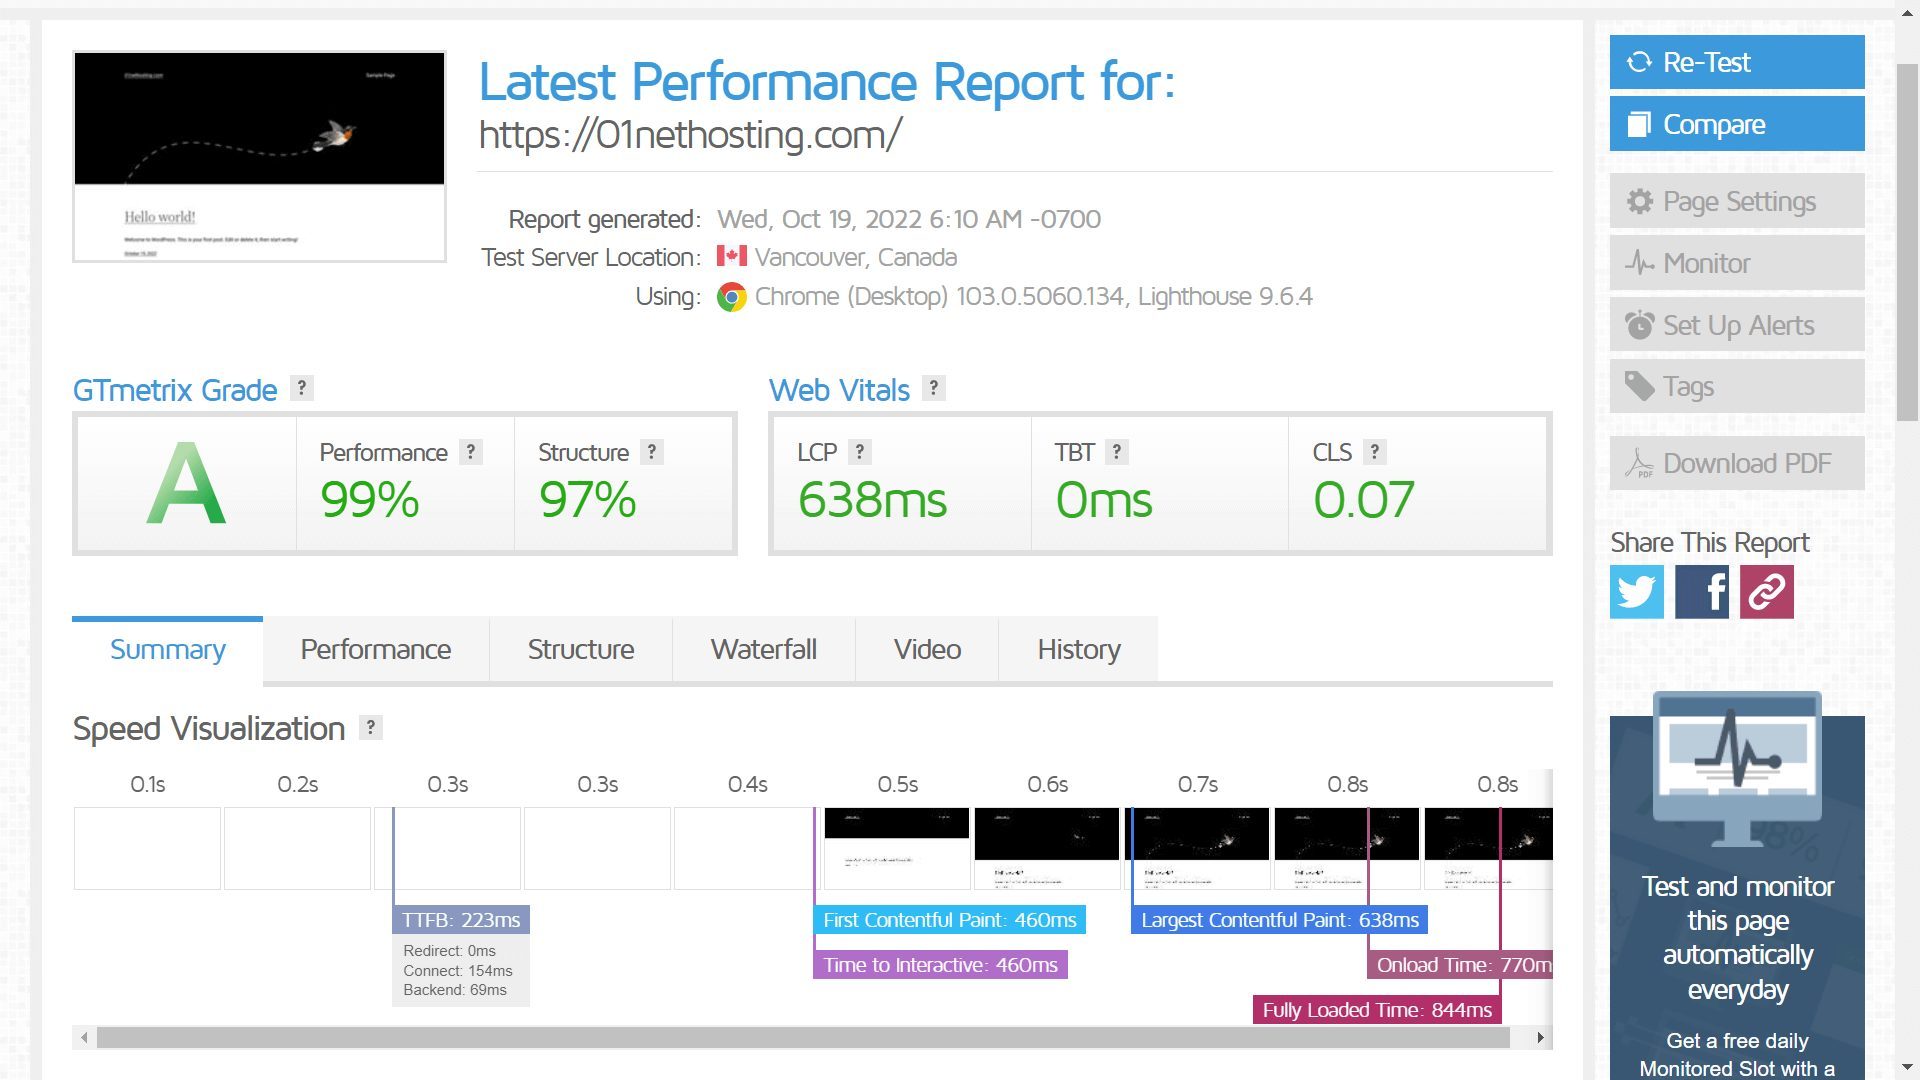Screen dimensions: 1920x1080
Task: Open the Tags button
Action: click(1737, 386)
